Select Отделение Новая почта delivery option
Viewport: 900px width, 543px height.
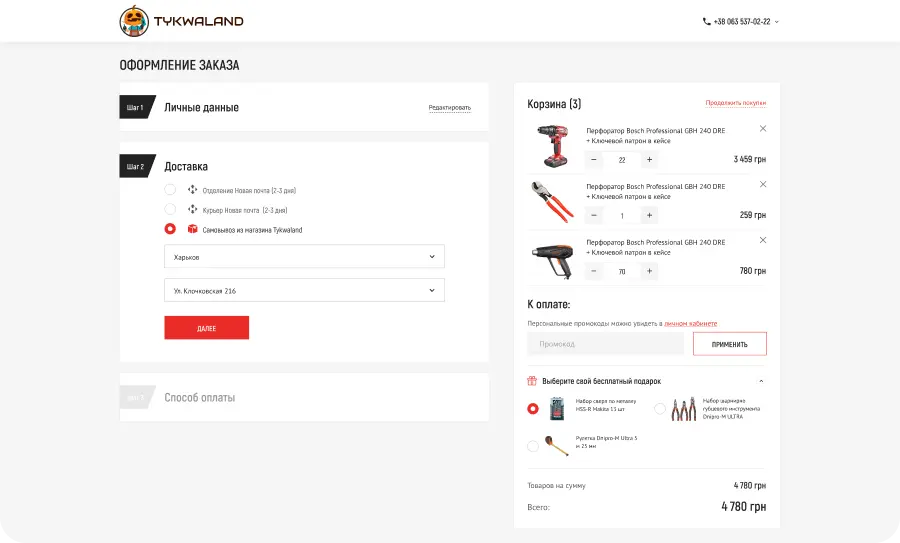click(x=170, y=189)
